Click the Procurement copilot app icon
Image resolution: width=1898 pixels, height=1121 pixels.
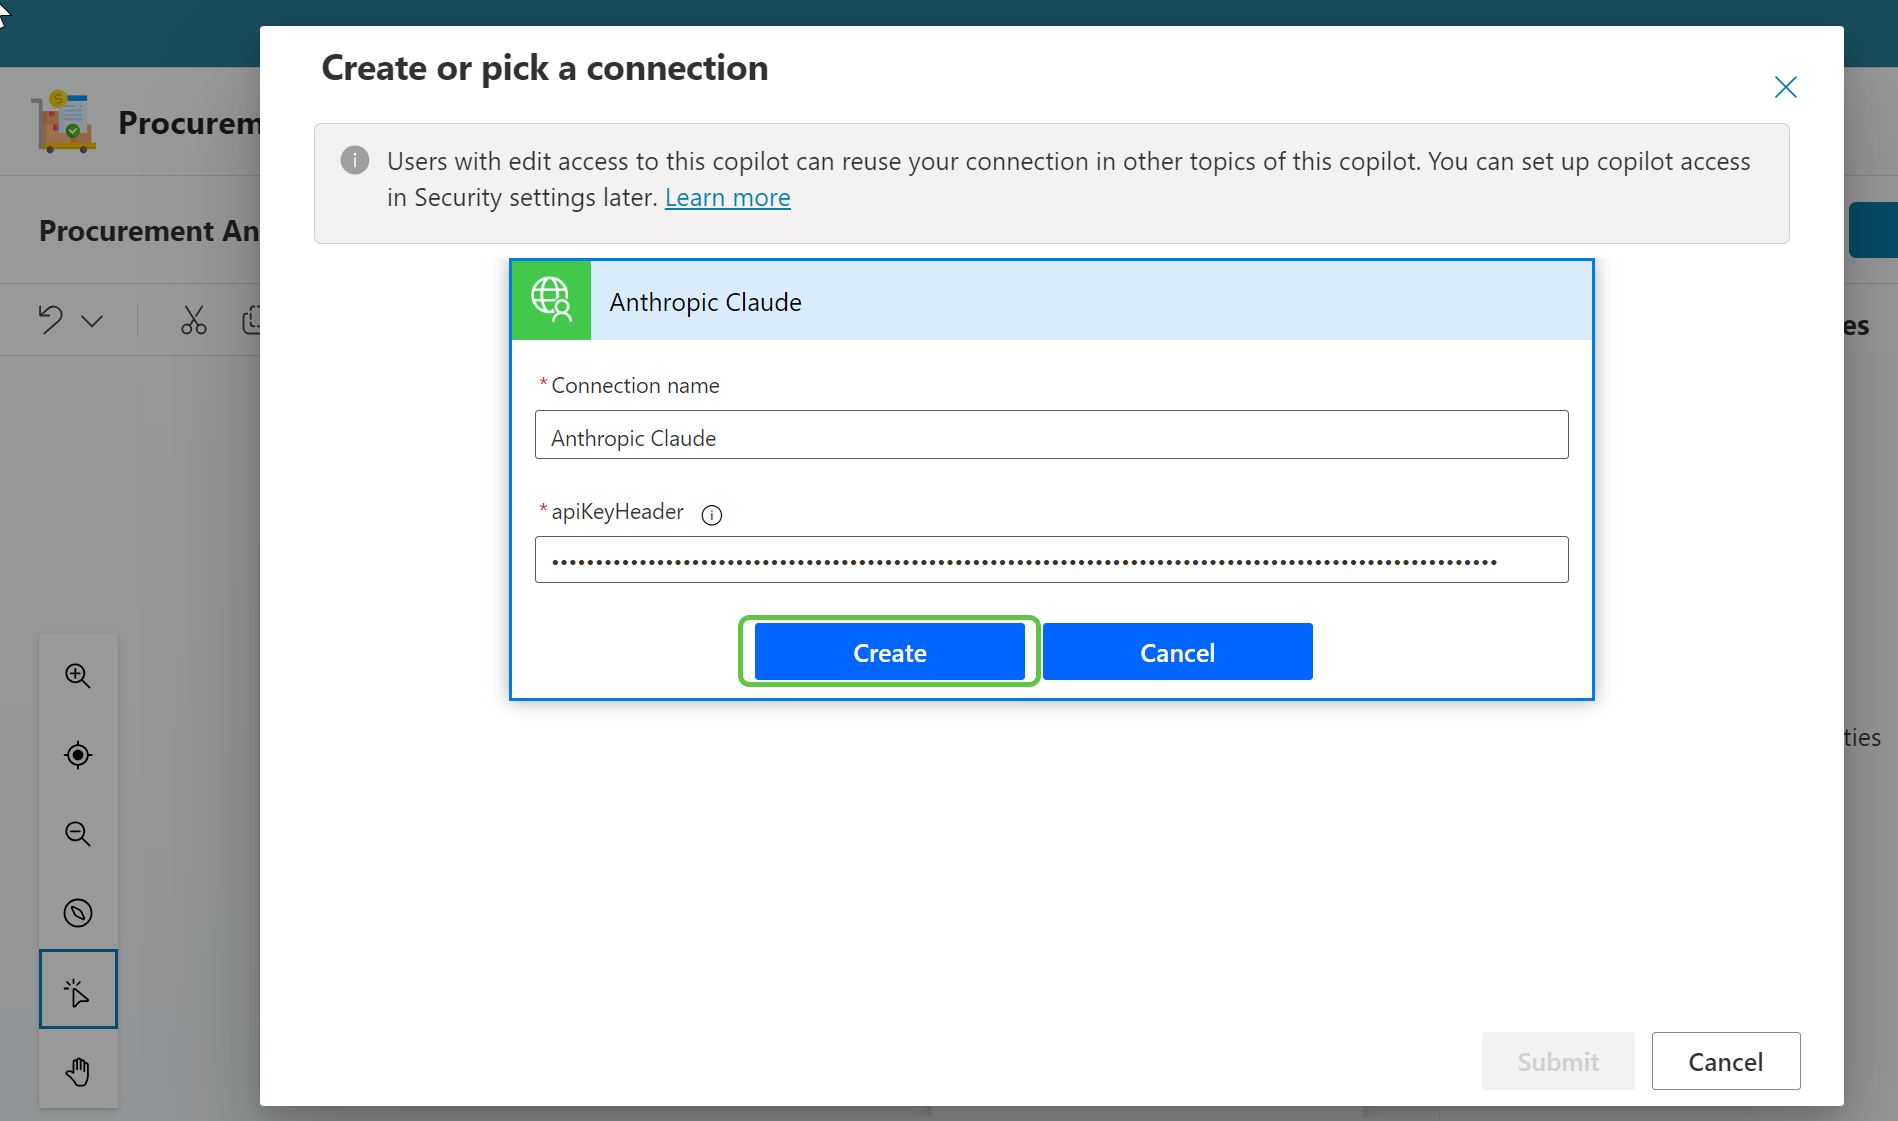point(63,121)
